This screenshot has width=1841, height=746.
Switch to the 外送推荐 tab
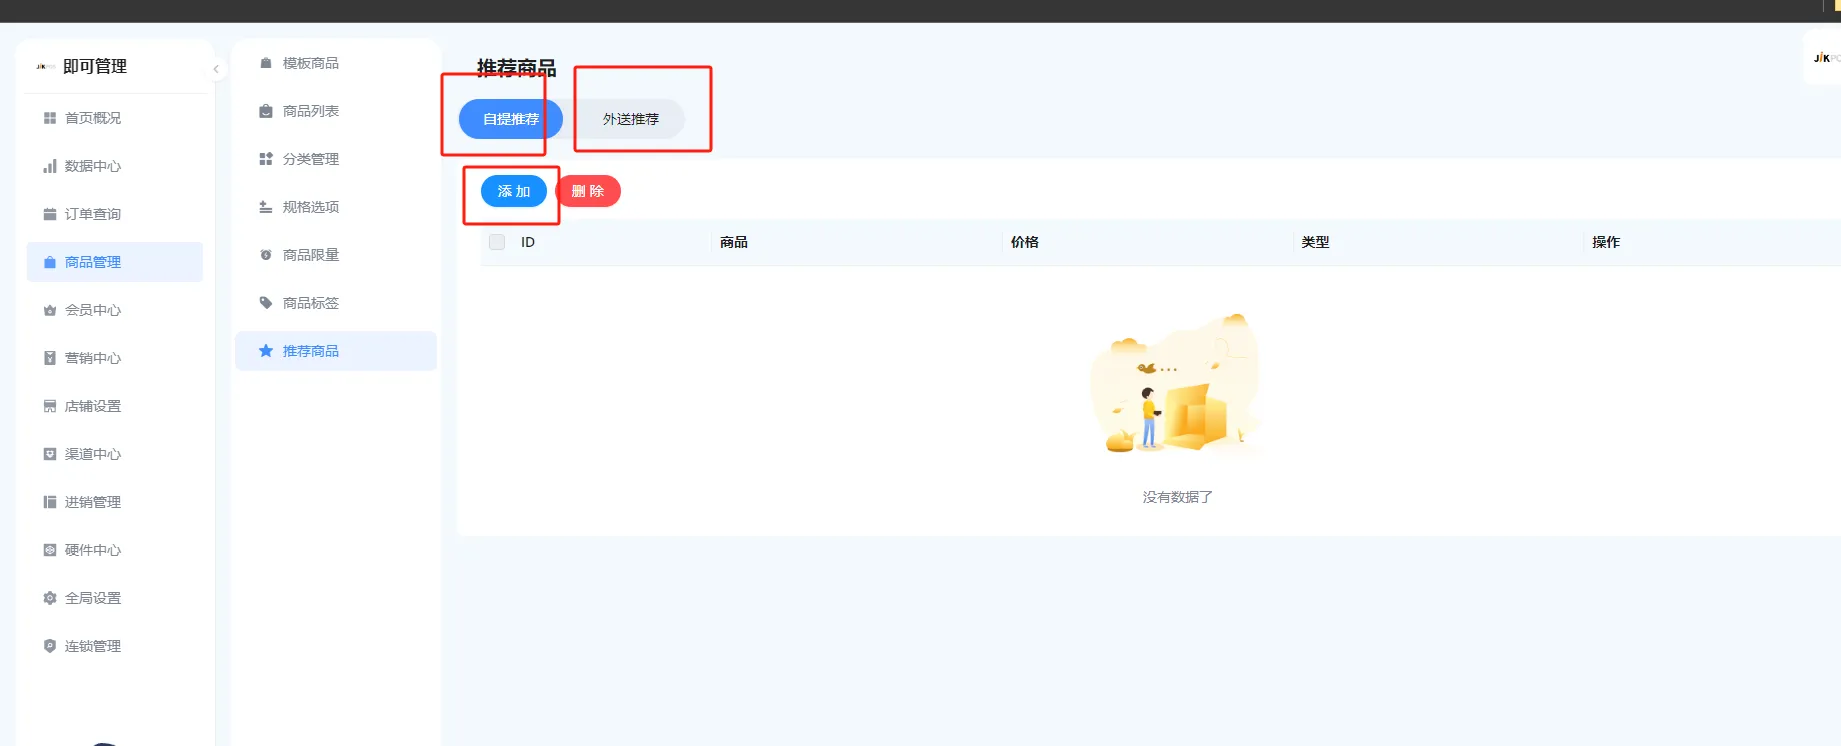pos(630,119)
